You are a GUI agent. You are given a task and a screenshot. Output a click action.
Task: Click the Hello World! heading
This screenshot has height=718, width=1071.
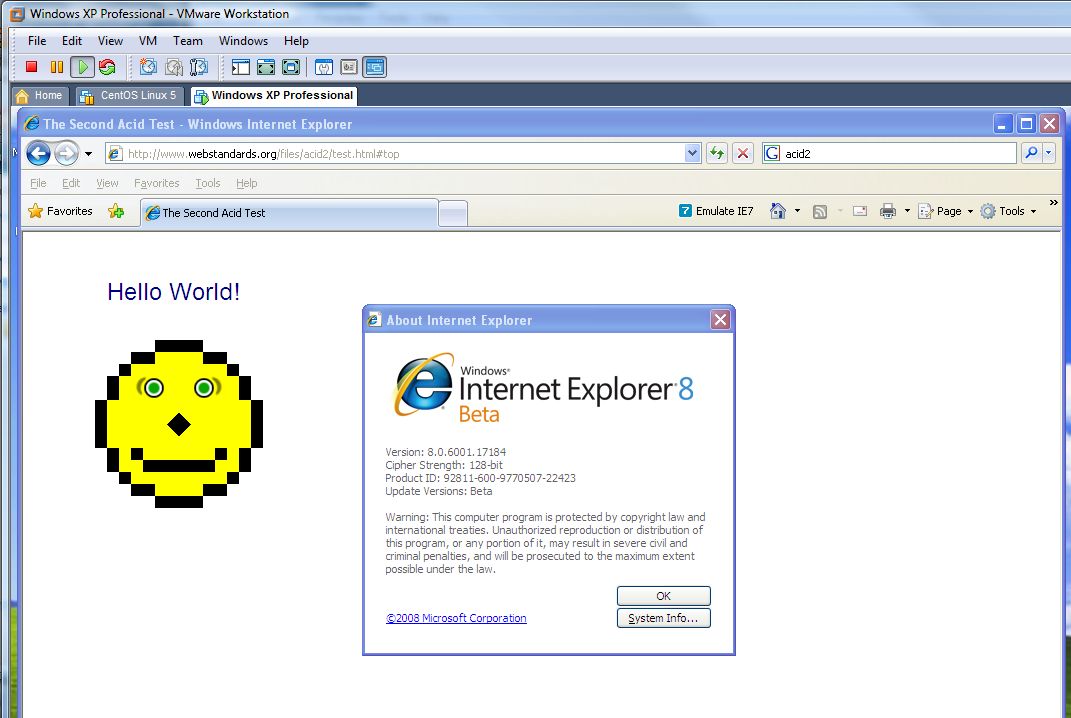coord(173,292)
